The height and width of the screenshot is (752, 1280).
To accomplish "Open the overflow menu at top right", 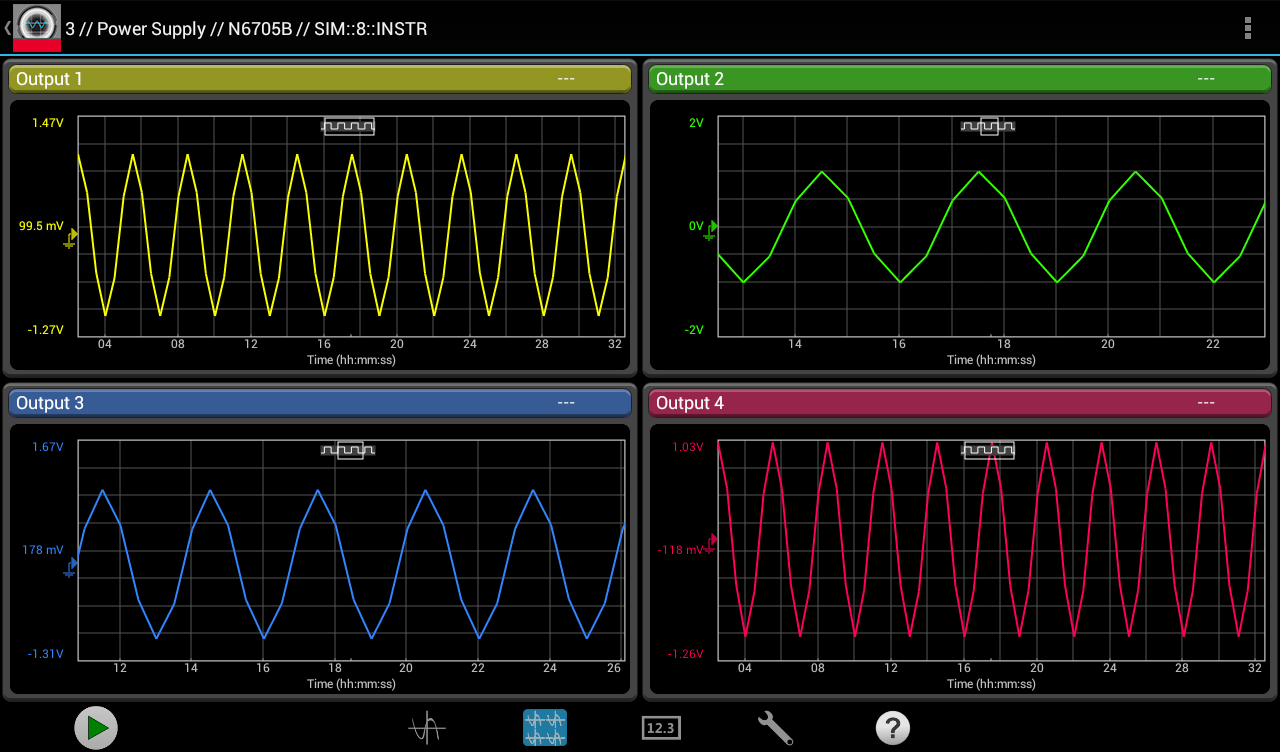I will (x=1247, y=27).
